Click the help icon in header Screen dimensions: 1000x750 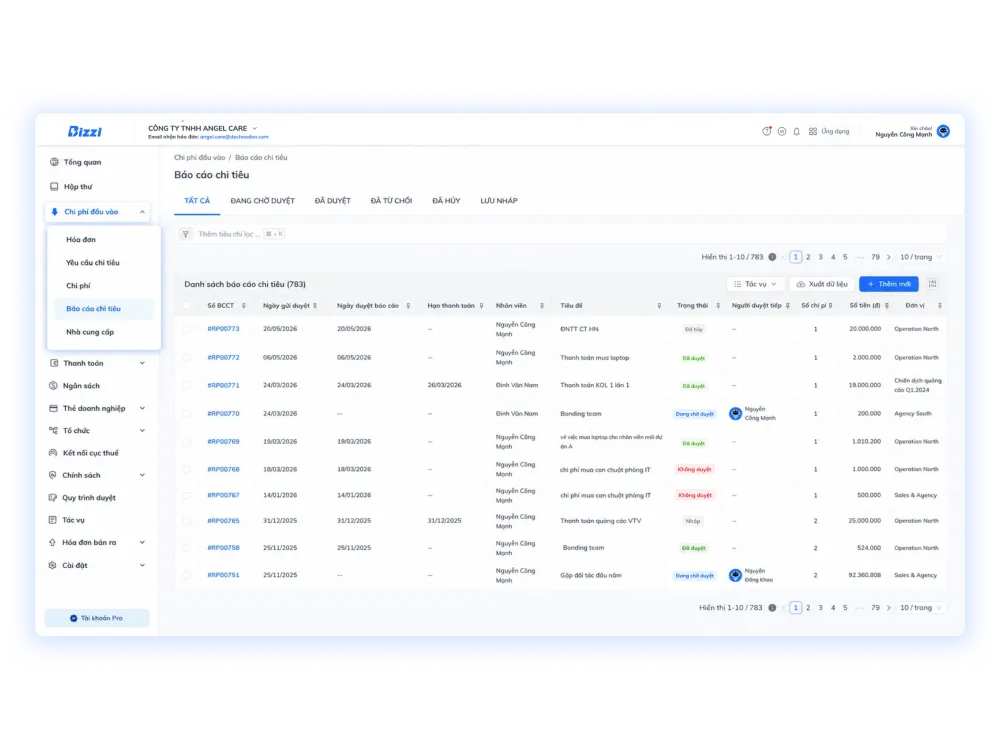pyautogui.click(x=767, y=131)
